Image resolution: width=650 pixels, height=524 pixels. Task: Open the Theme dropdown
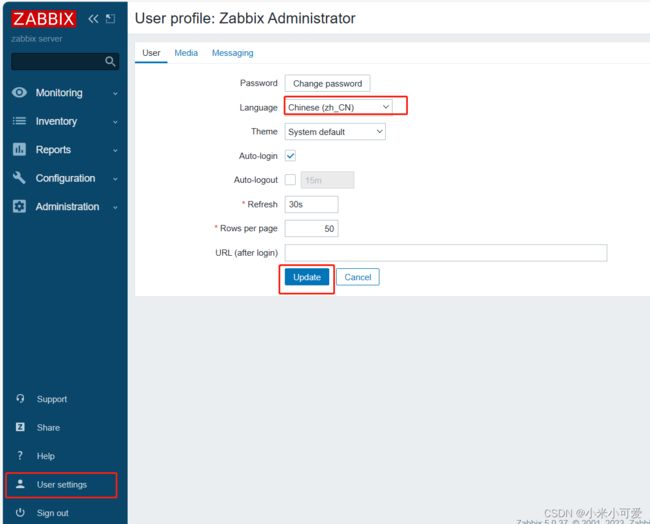335,132
